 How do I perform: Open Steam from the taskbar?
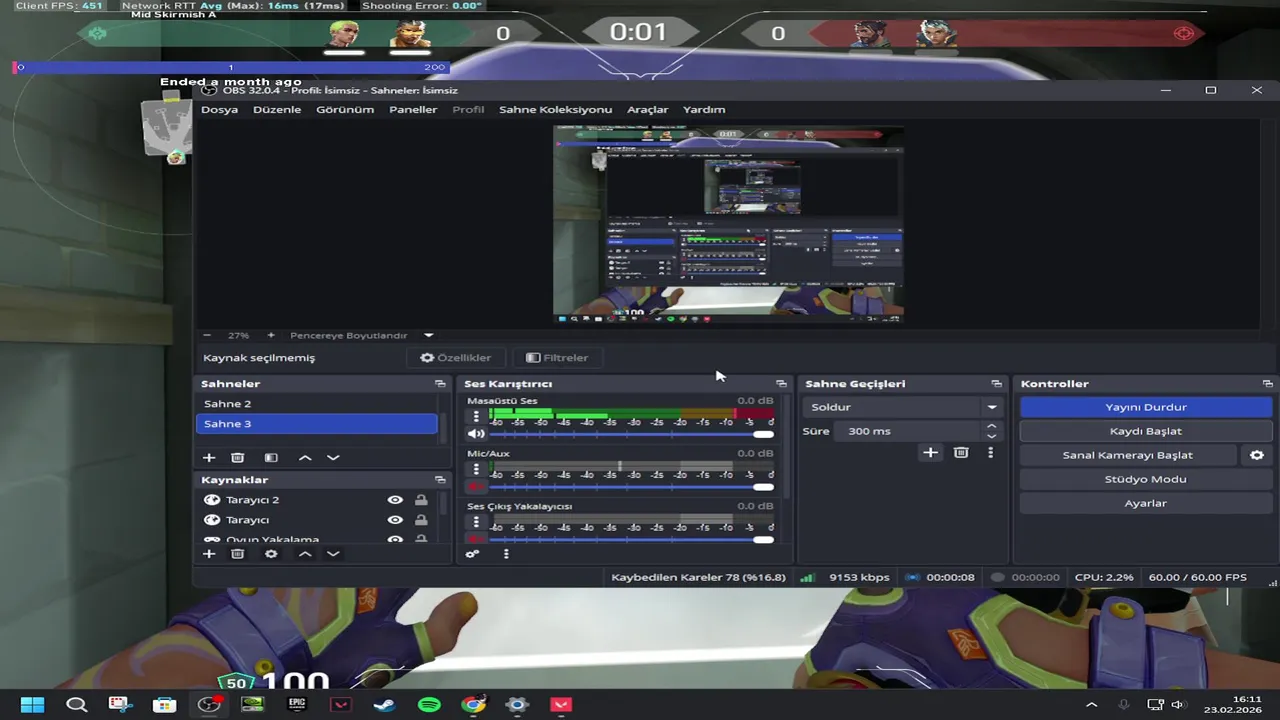click(384, 705)
